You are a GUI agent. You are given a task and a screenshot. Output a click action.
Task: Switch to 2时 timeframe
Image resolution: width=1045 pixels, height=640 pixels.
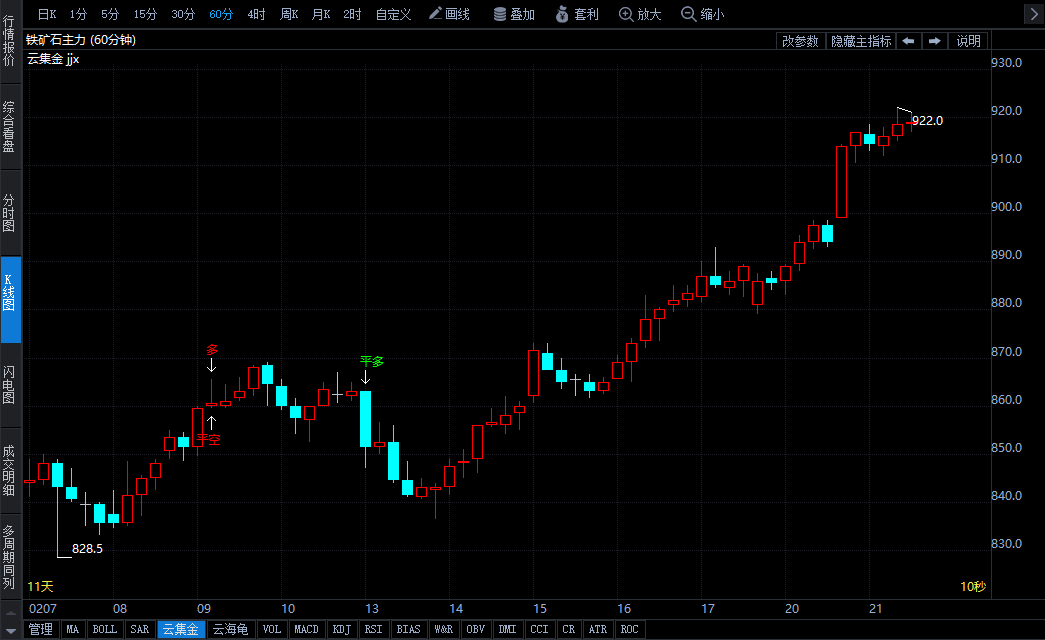(x=353, y=14)
